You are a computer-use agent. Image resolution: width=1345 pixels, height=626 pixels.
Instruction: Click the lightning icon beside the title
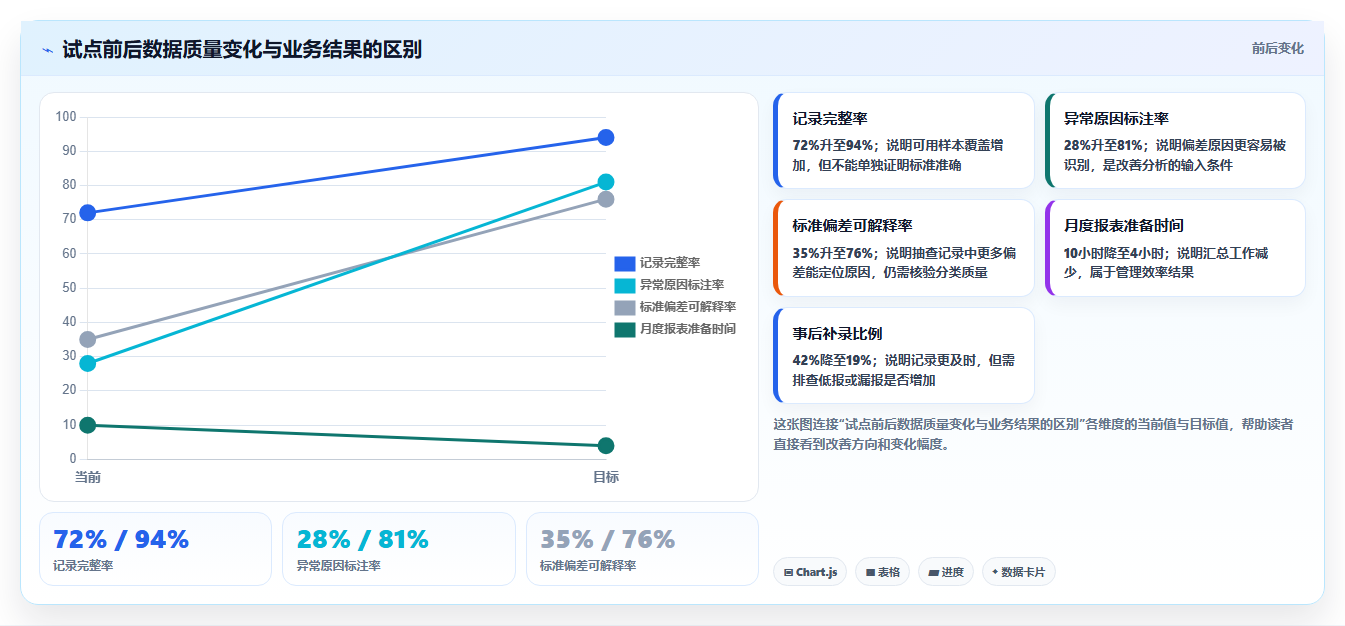47,50
